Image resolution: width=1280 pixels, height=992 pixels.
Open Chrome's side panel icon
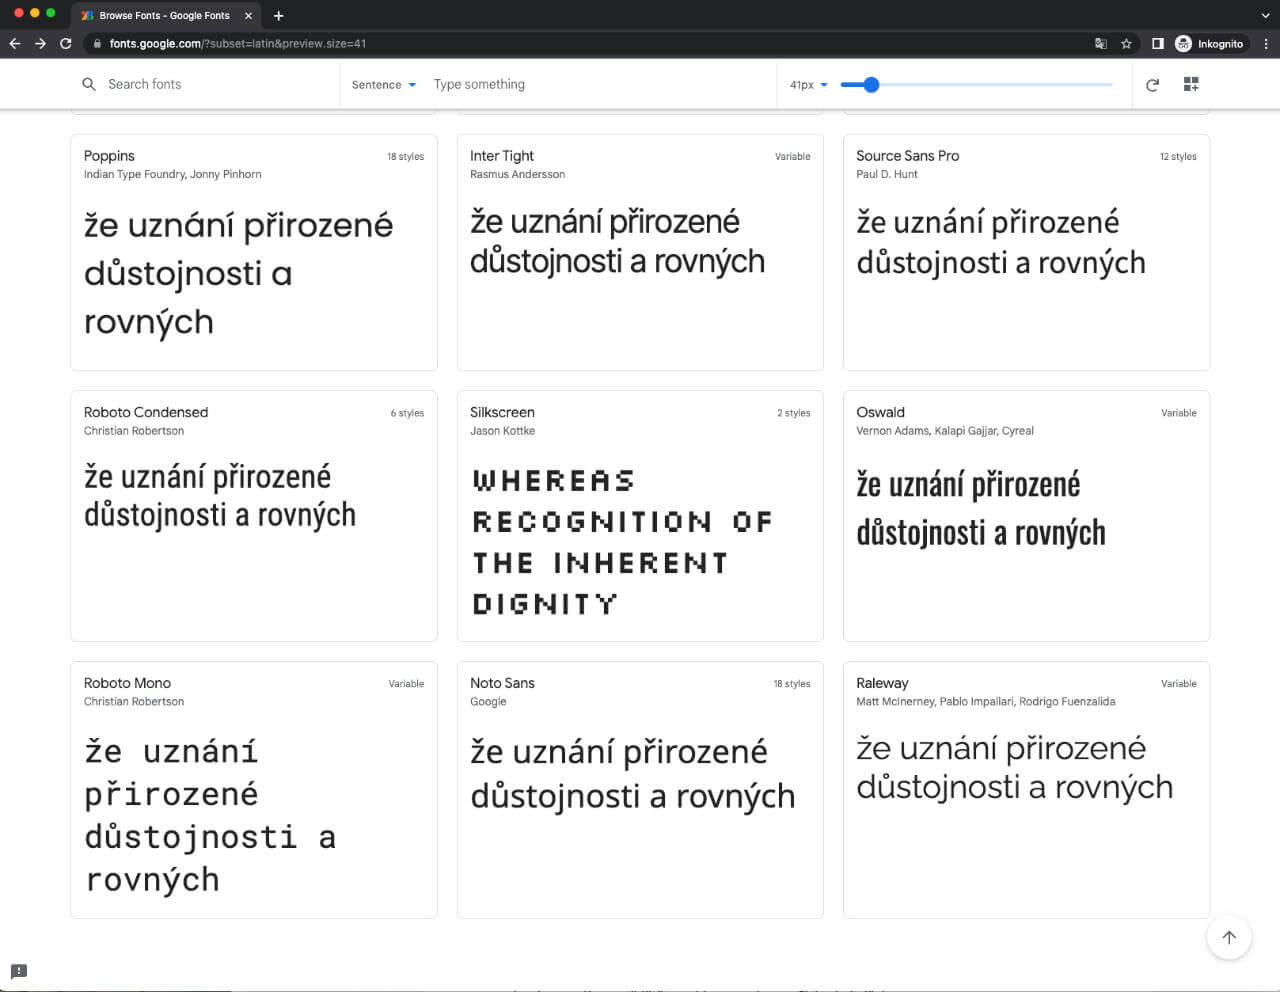[x=1158, y=44]
